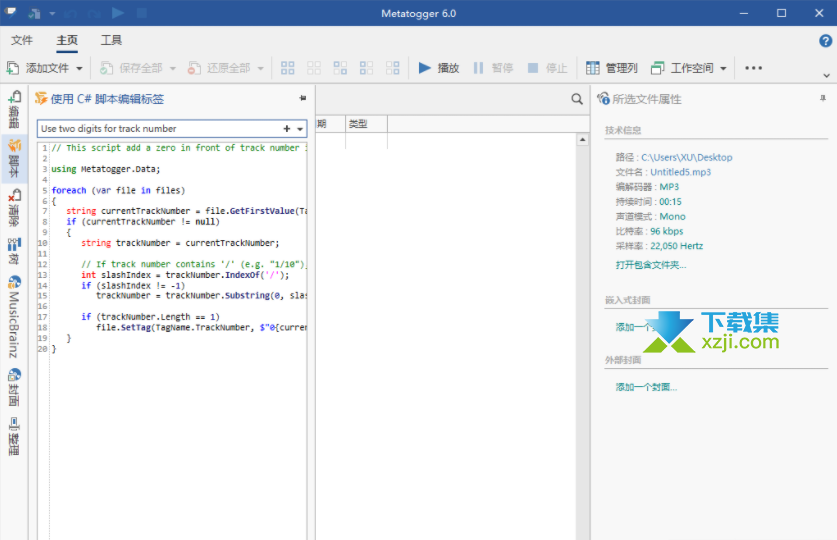Click the redo arrow in the title bar

(x=94, y=13)
